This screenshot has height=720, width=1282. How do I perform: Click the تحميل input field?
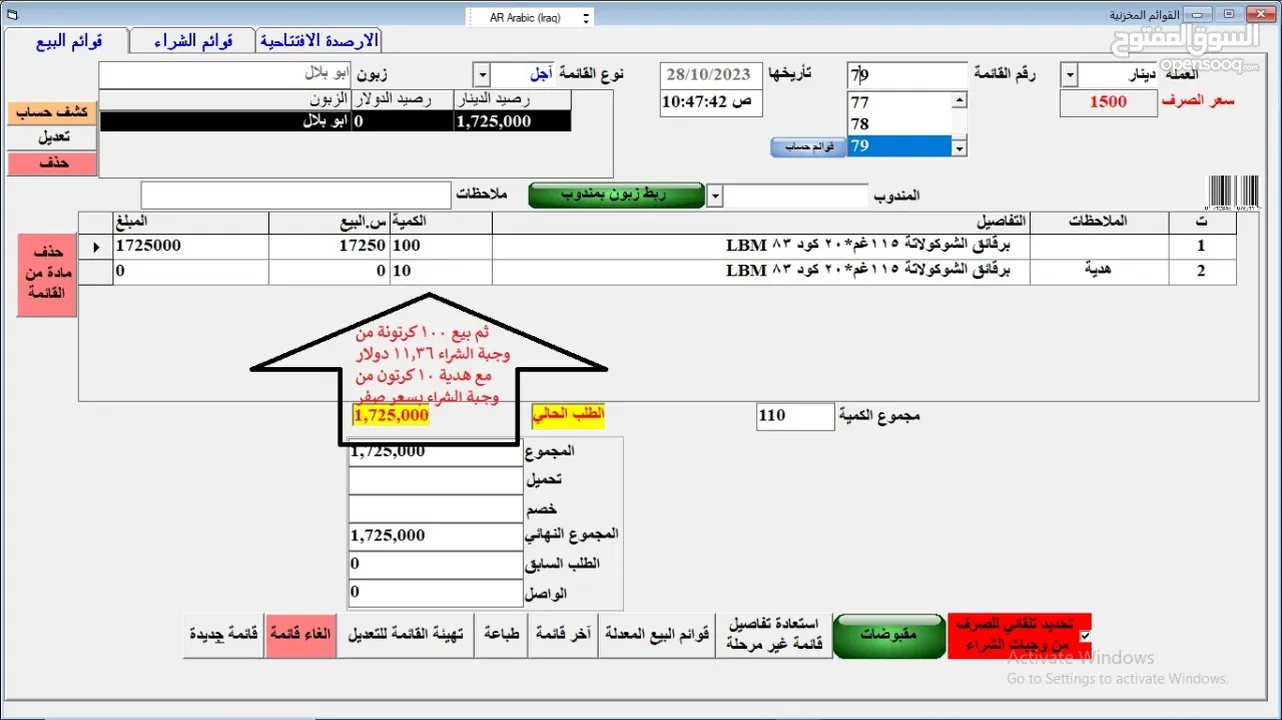coord(436,480)
